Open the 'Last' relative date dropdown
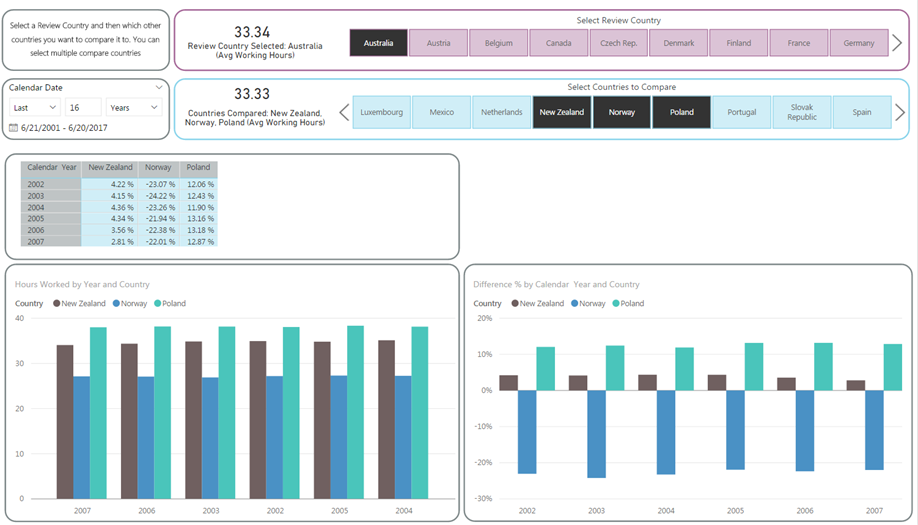Viewport: 918px width, 525px height. coord(35,108)
